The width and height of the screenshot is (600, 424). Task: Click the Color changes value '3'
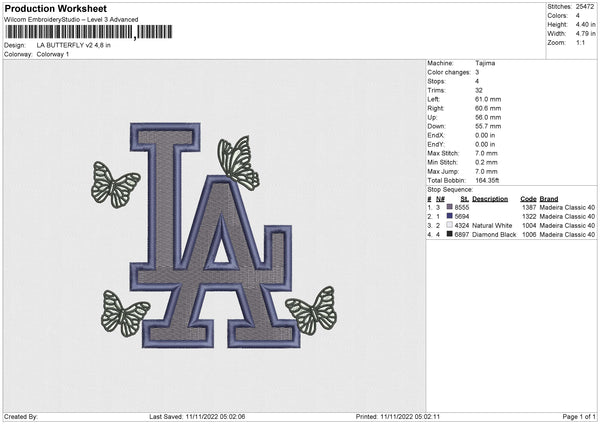tap(477, 72)
